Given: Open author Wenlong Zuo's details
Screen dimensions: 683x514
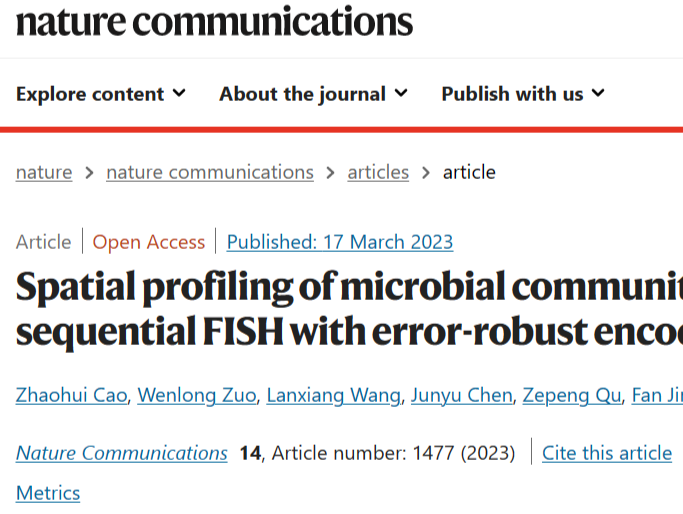Looking at the screenshot, I should point(197,396).
